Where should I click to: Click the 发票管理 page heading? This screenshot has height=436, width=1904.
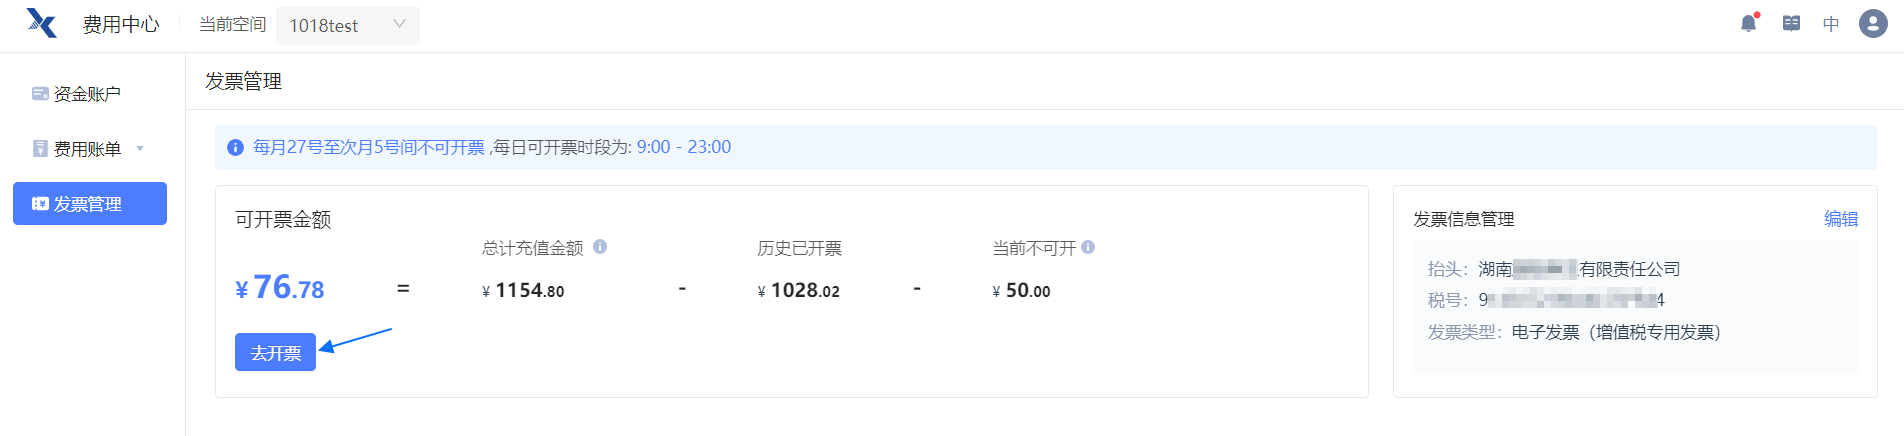click(244, 82)
